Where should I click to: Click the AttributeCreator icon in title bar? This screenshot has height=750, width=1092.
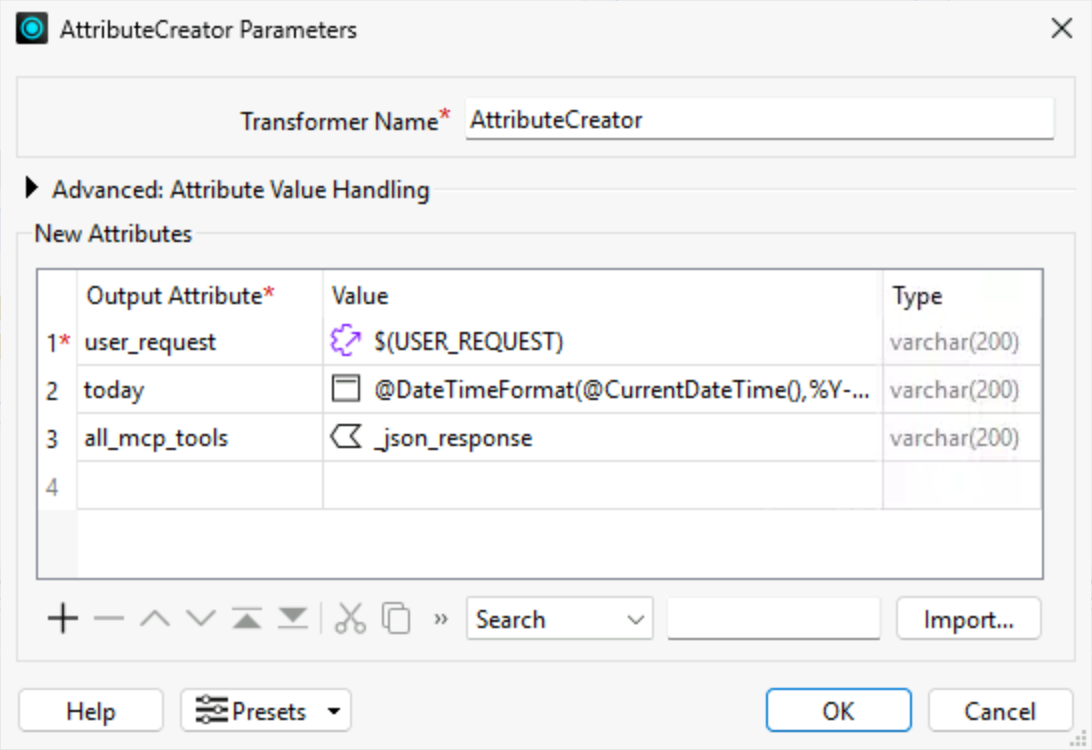coord(32,29)
